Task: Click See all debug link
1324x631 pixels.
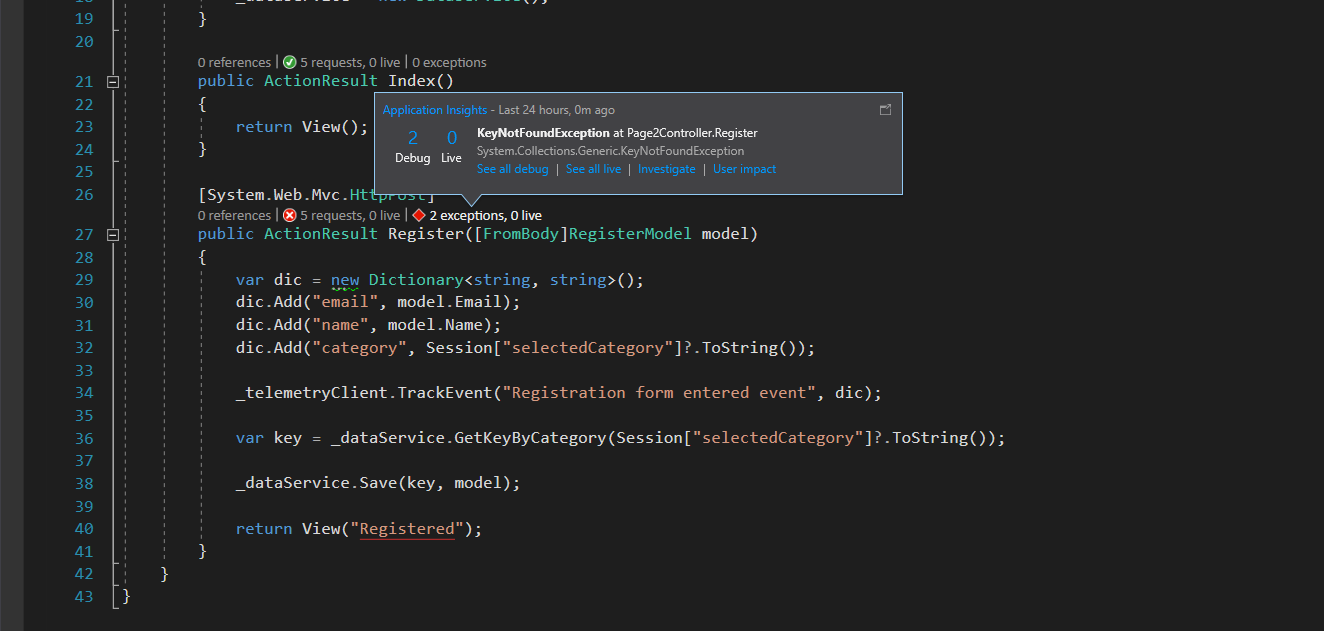Action: (512, 169)
